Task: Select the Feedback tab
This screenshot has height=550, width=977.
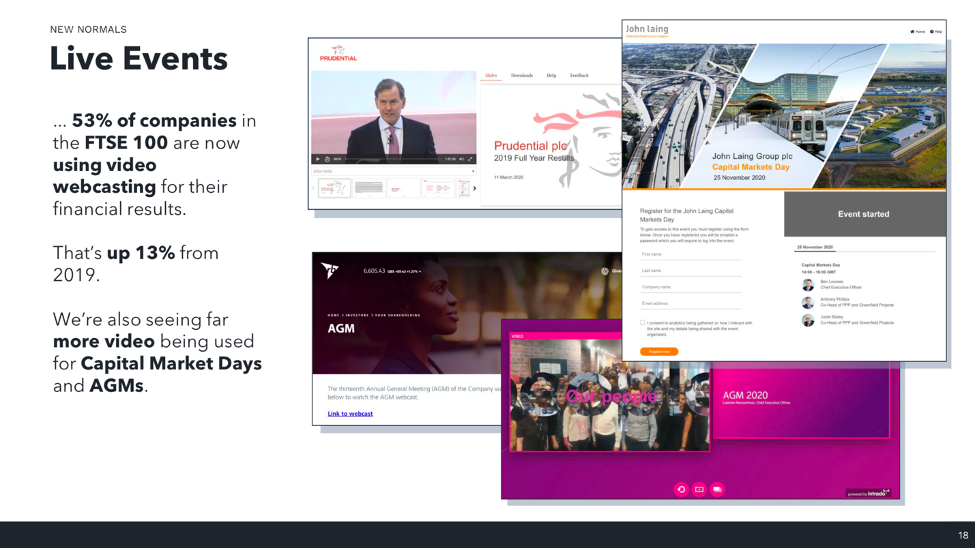Action: (x=579, y=76)
